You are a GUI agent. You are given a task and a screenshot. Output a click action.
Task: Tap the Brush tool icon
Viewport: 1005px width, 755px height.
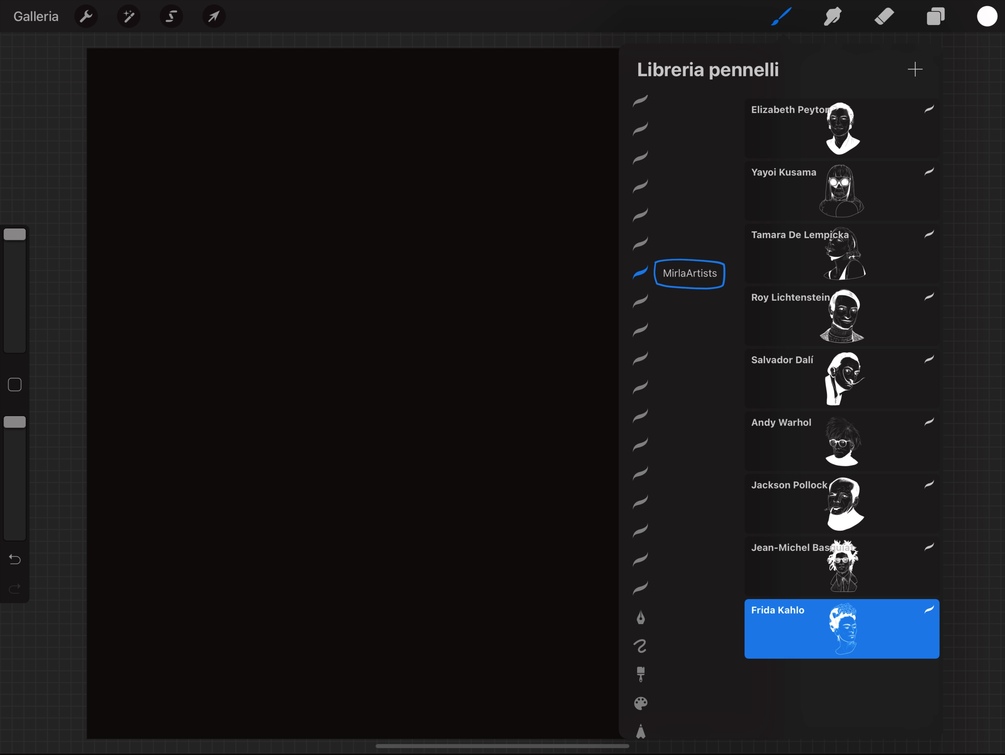coord(781,16)
